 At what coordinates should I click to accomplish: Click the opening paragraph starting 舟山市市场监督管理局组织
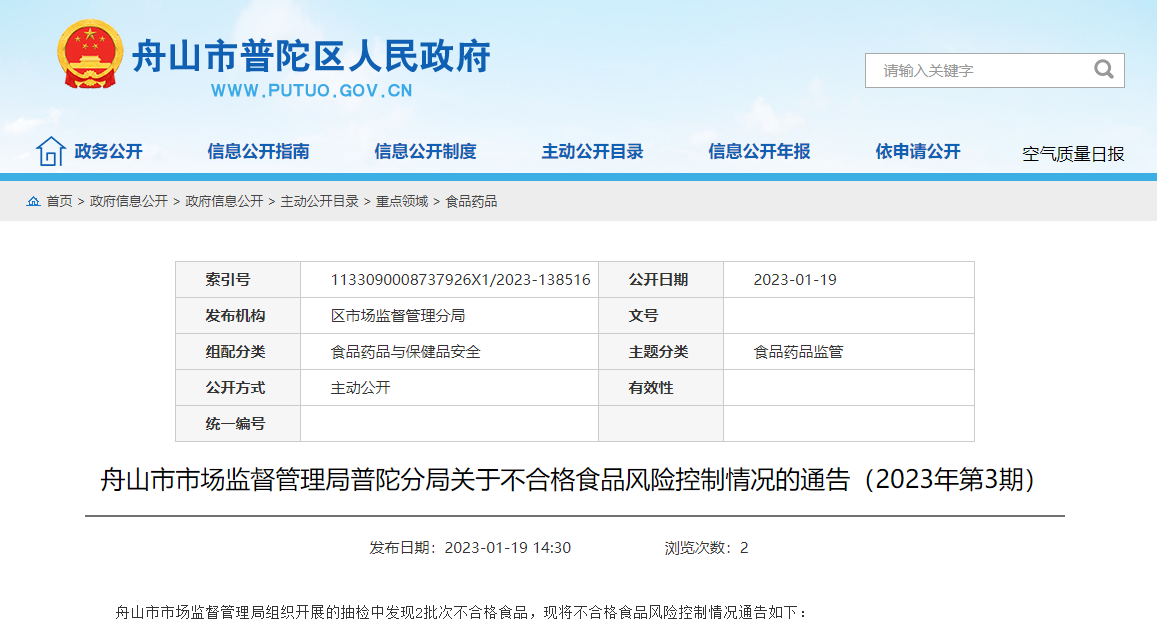tap(461, 612)
